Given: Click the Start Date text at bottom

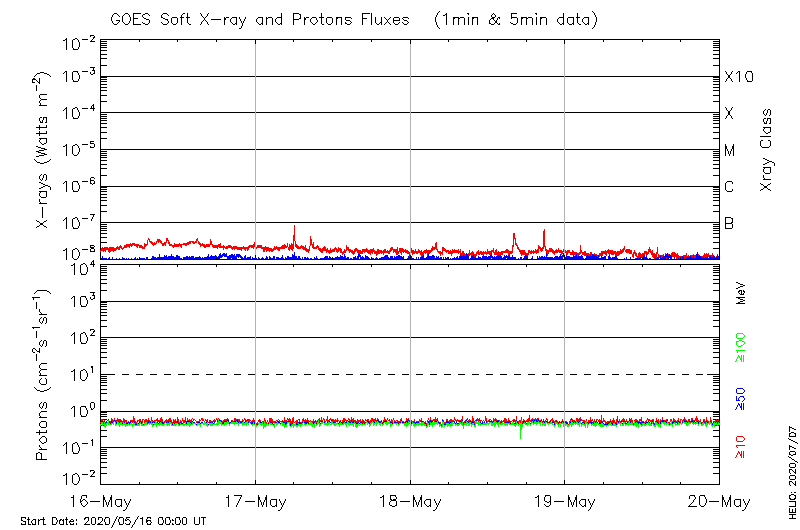Looking at the screenshot, I should tap(113, 521).
